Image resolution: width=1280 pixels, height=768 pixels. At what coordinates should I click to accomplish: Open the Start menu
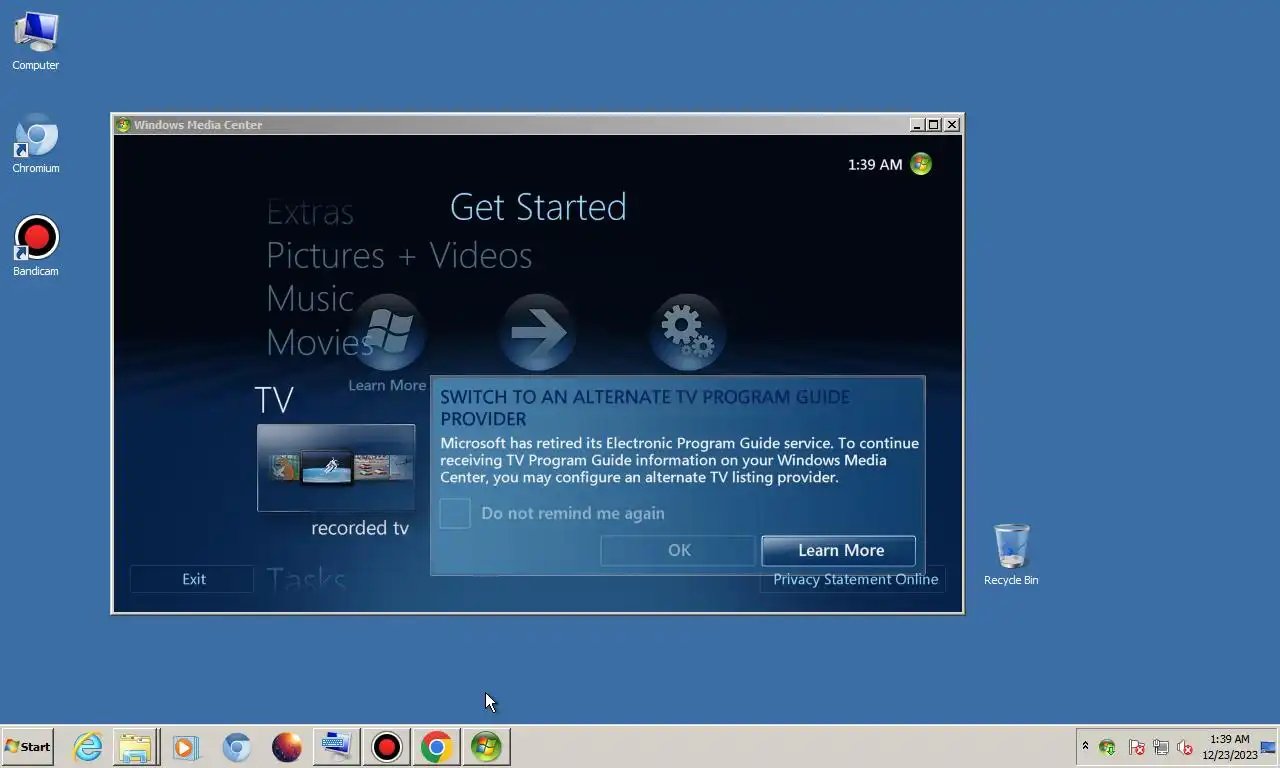click(x=28, y=746)
